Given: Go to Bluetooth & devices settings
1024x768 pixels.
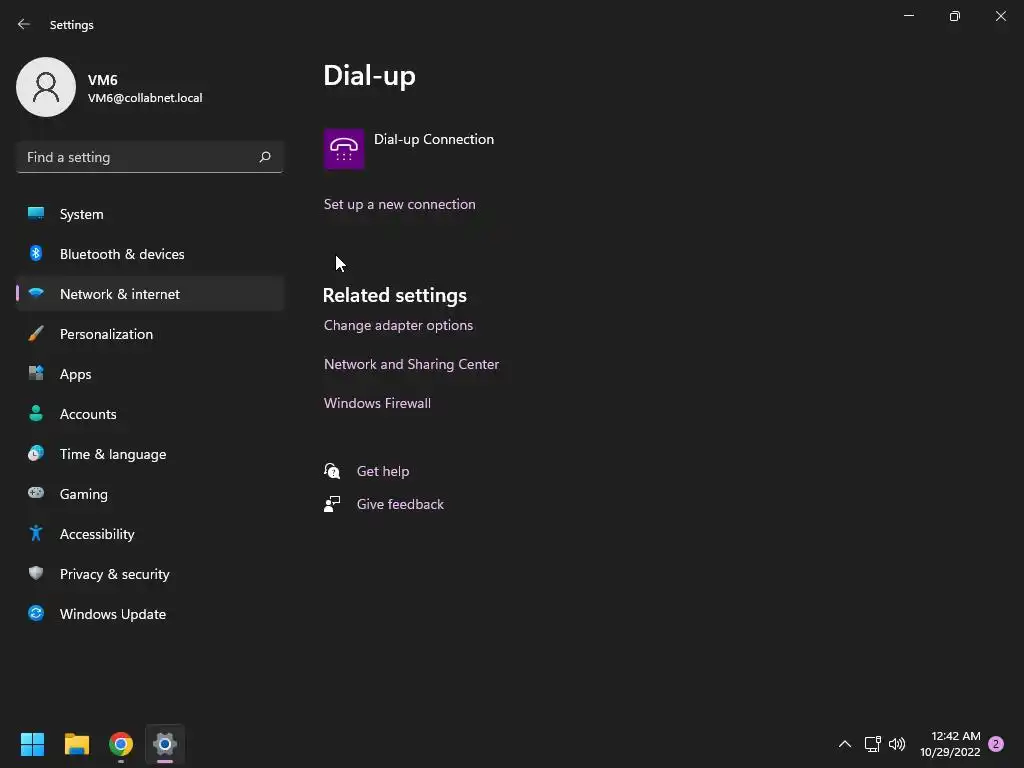Looking at the screenshot, I should [x=122, y=254].
